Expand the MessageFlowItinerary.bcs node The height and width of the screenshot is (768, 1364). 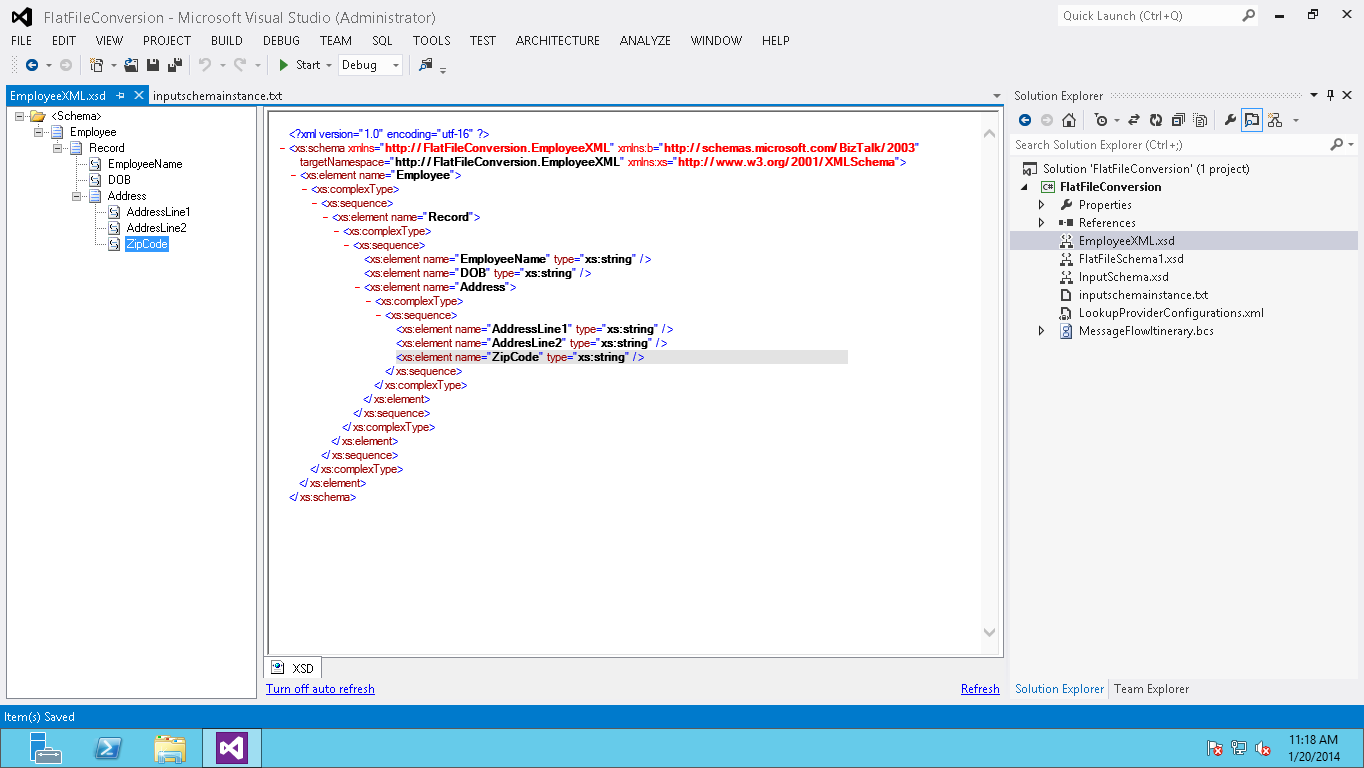tap(1041, 331)
